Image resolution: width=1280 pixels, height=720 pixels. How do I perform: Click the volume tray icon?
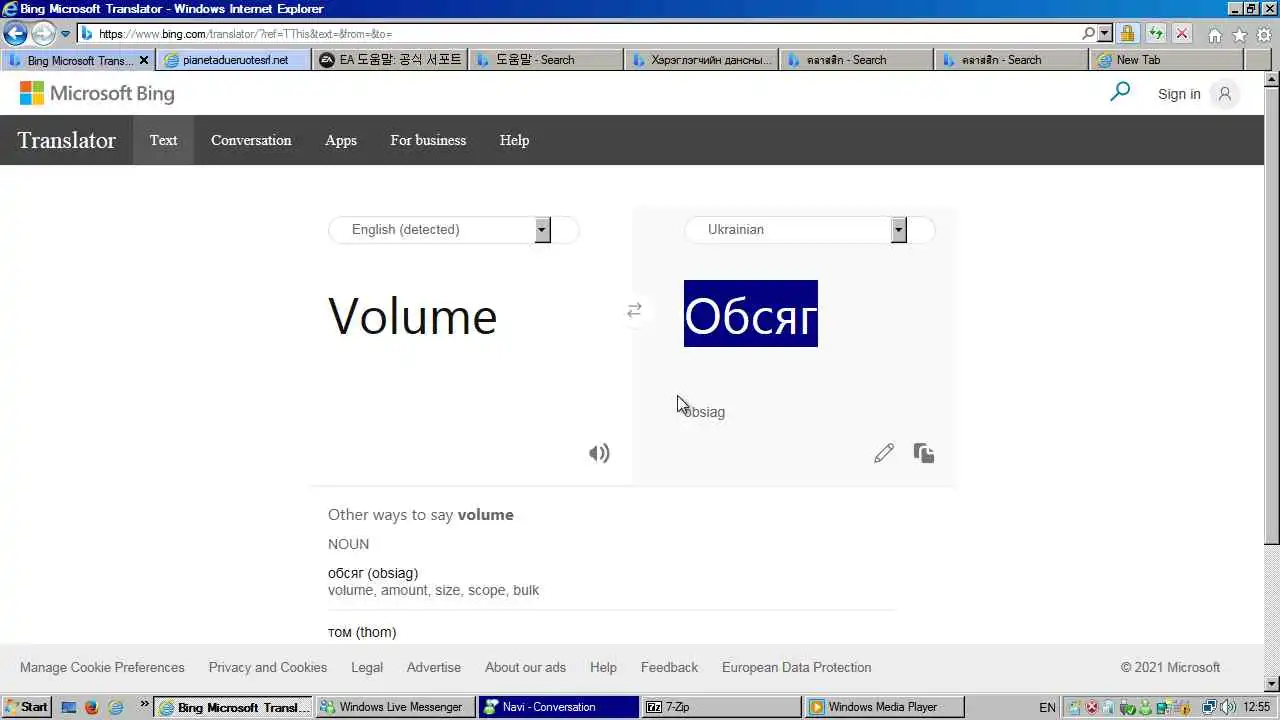click(1229, 707)
